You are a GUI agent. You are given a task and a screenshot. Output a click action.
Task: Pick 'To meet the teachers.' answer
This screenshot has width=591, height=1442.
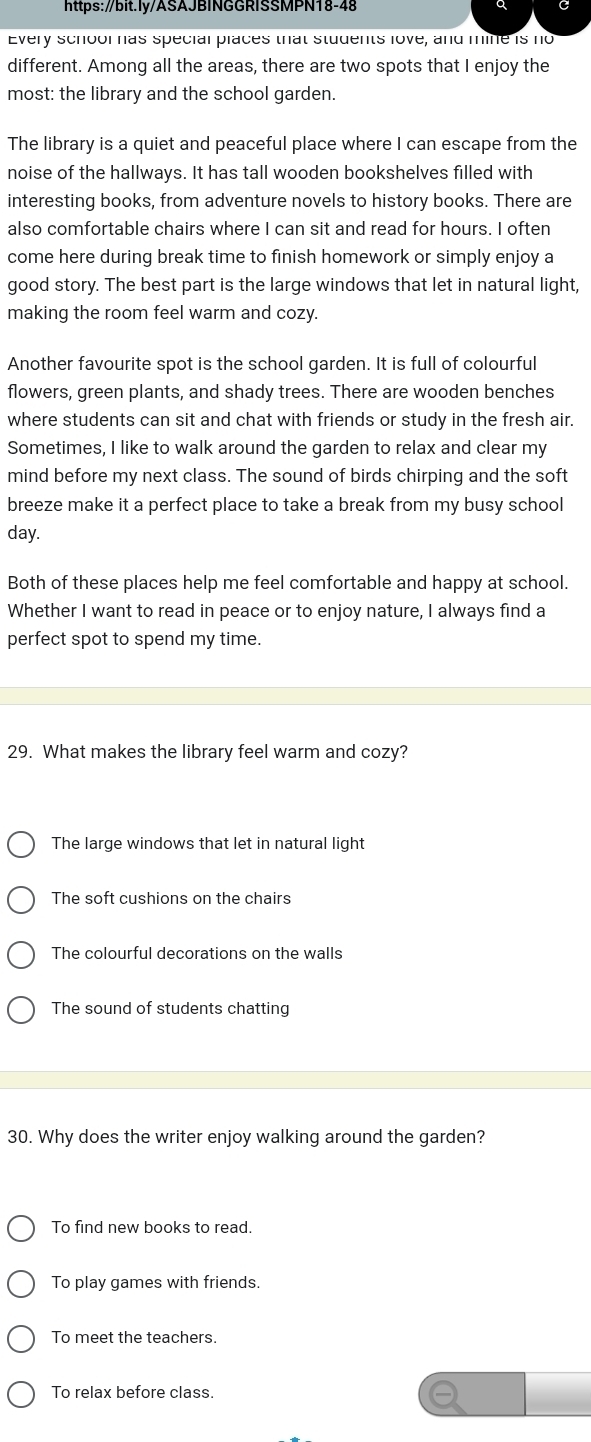[x=113, y=1338]
